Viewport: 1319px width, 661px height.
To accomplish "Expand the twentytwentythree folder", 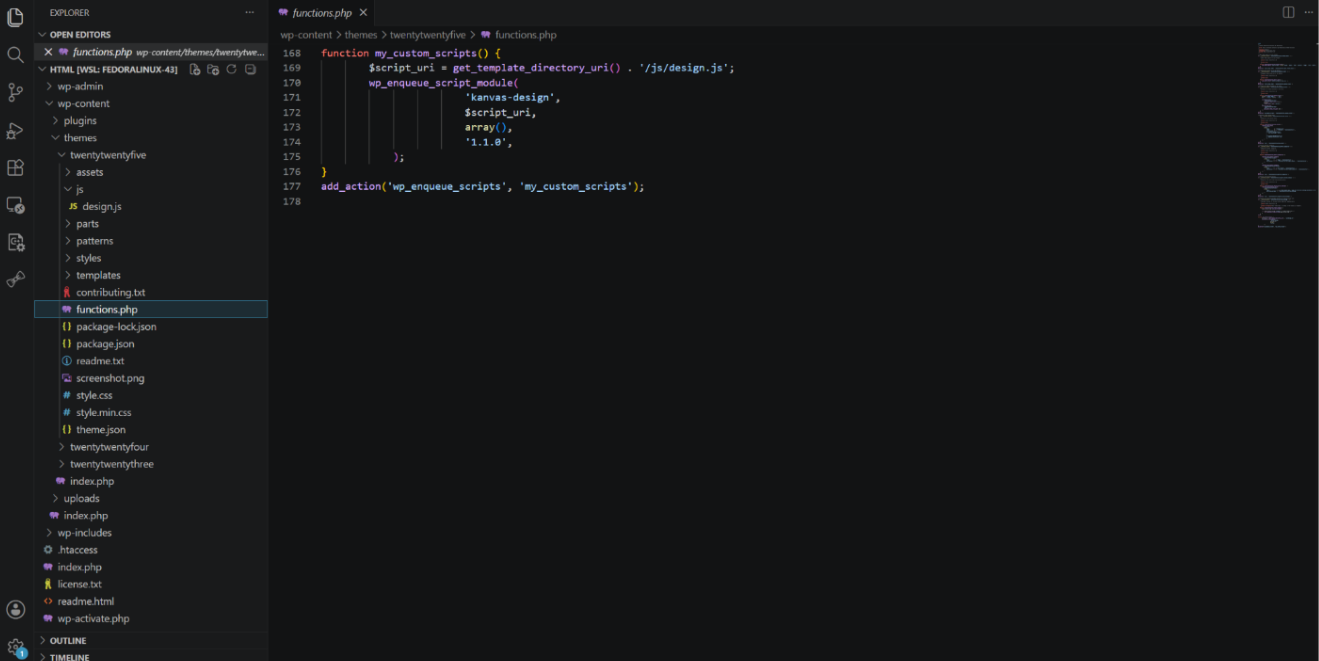I will [151, 464].
